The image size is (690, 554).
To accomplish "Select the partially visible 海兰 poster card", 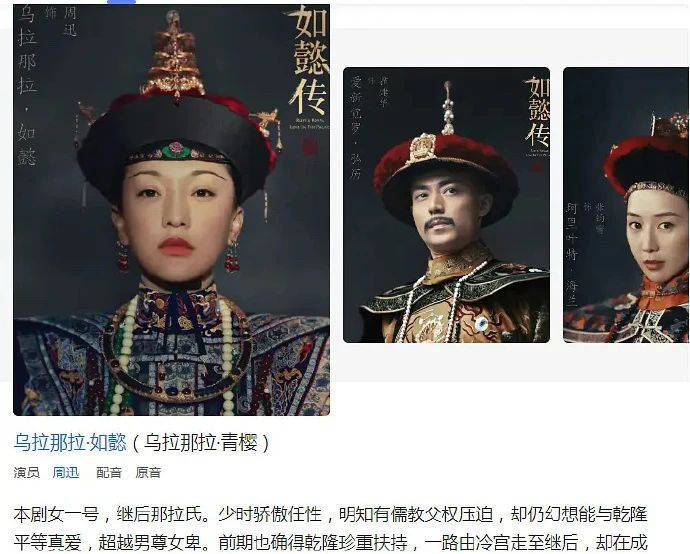I will [626, 205].
